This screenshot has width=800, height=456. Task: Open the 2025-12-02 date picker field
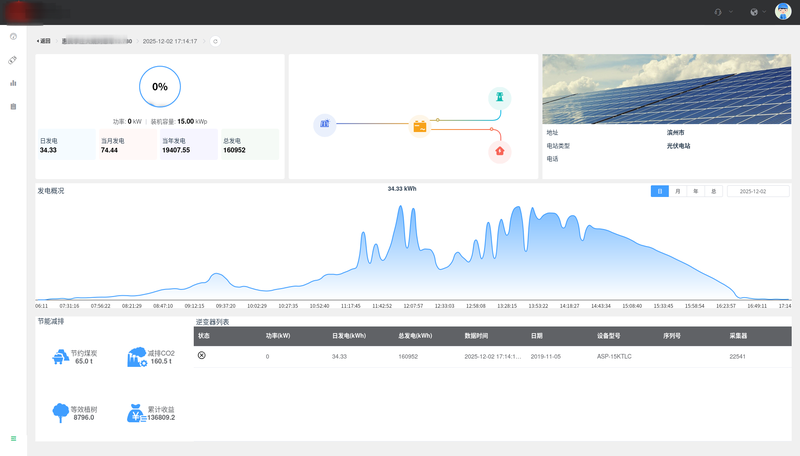pos(757,190)
